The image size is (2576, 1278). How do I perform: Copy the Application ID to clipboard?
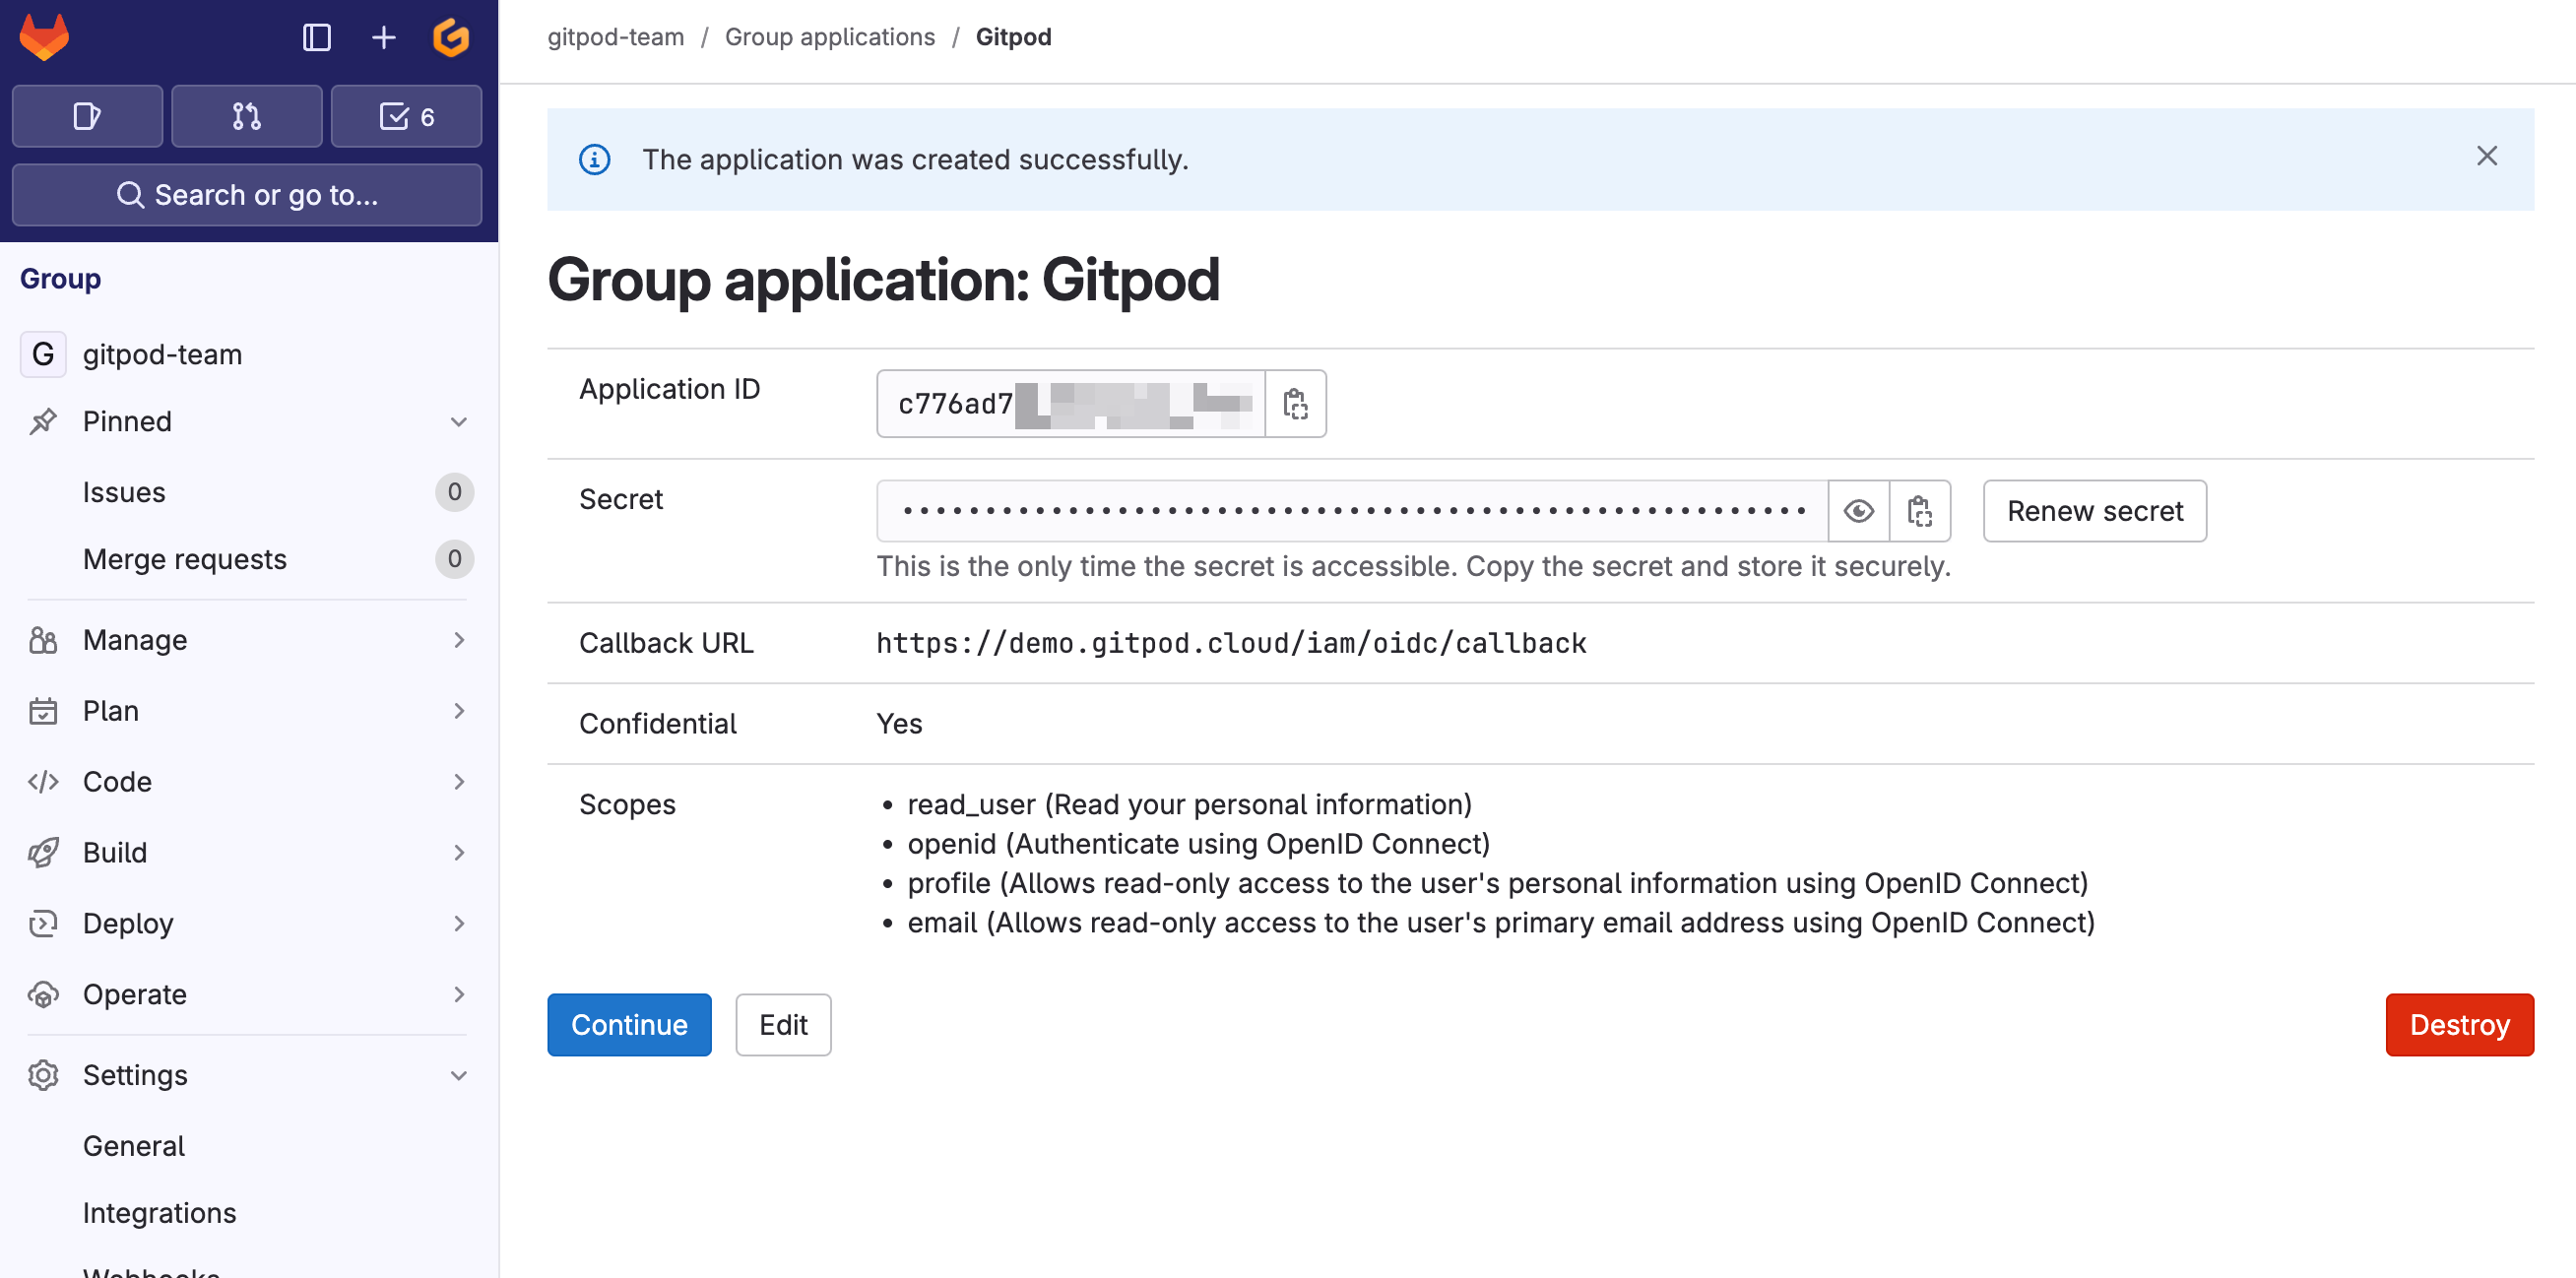1296,404
